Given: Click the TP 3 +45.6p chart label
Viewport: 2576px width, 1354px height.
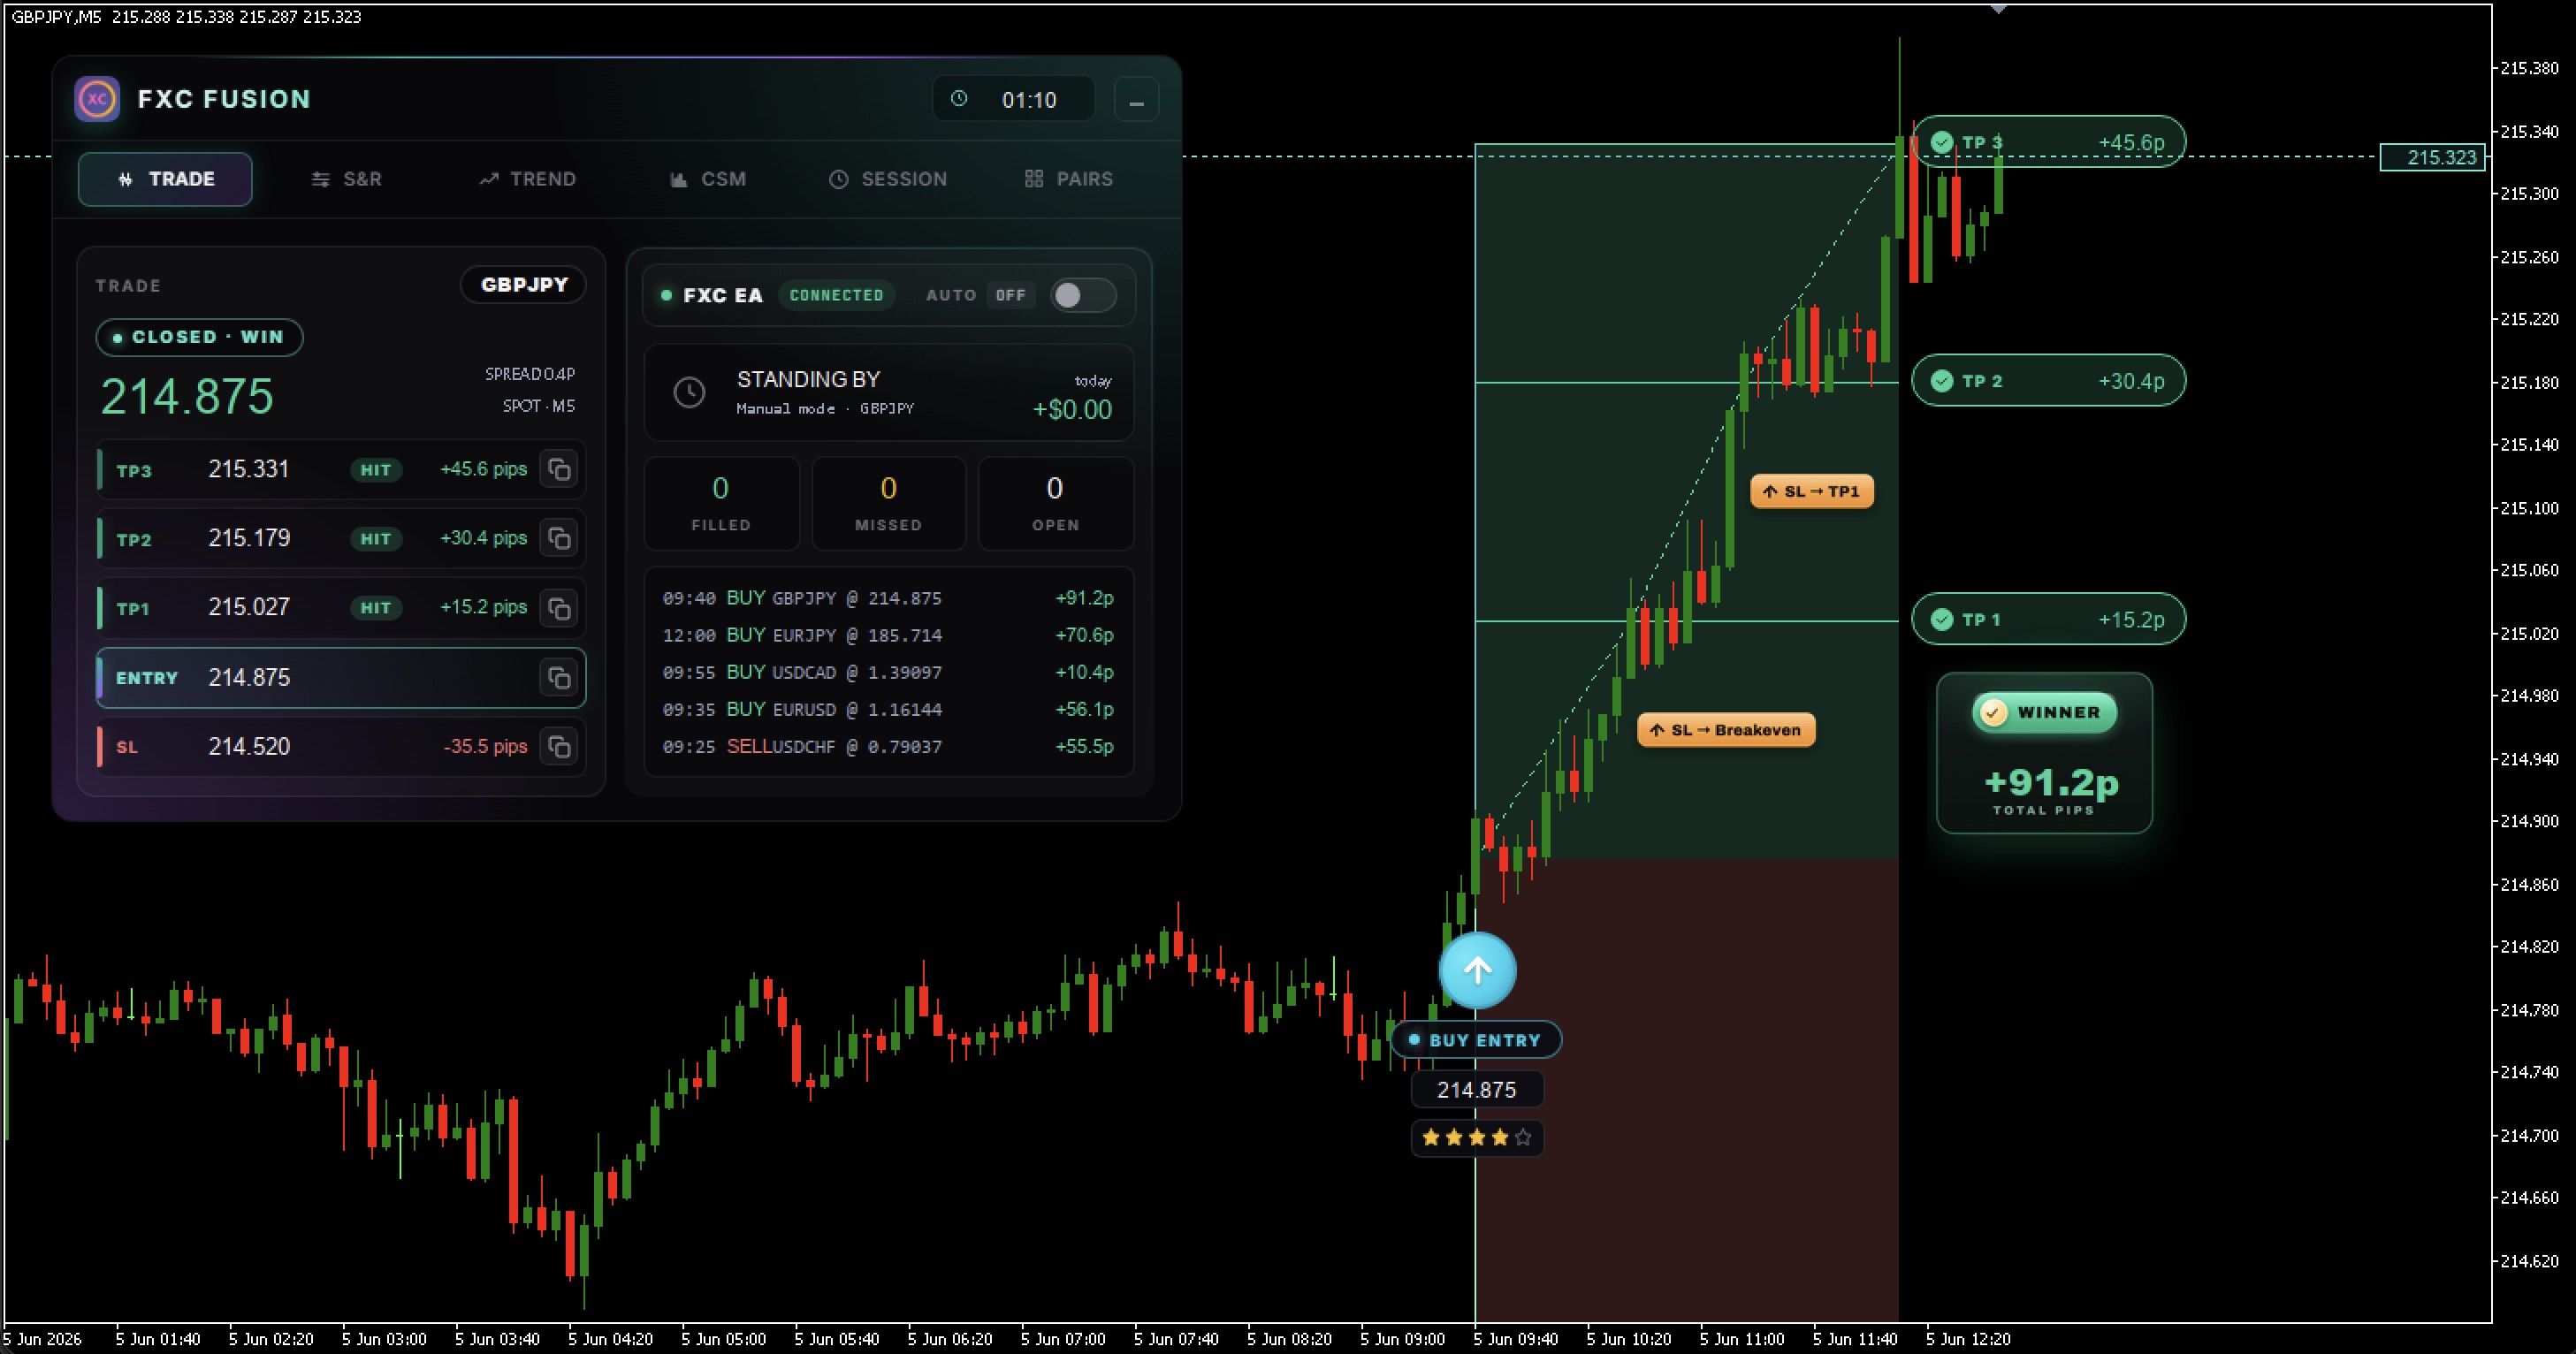Looking at the screenshot, I should pyautogui.click(x=2048, y=142).
